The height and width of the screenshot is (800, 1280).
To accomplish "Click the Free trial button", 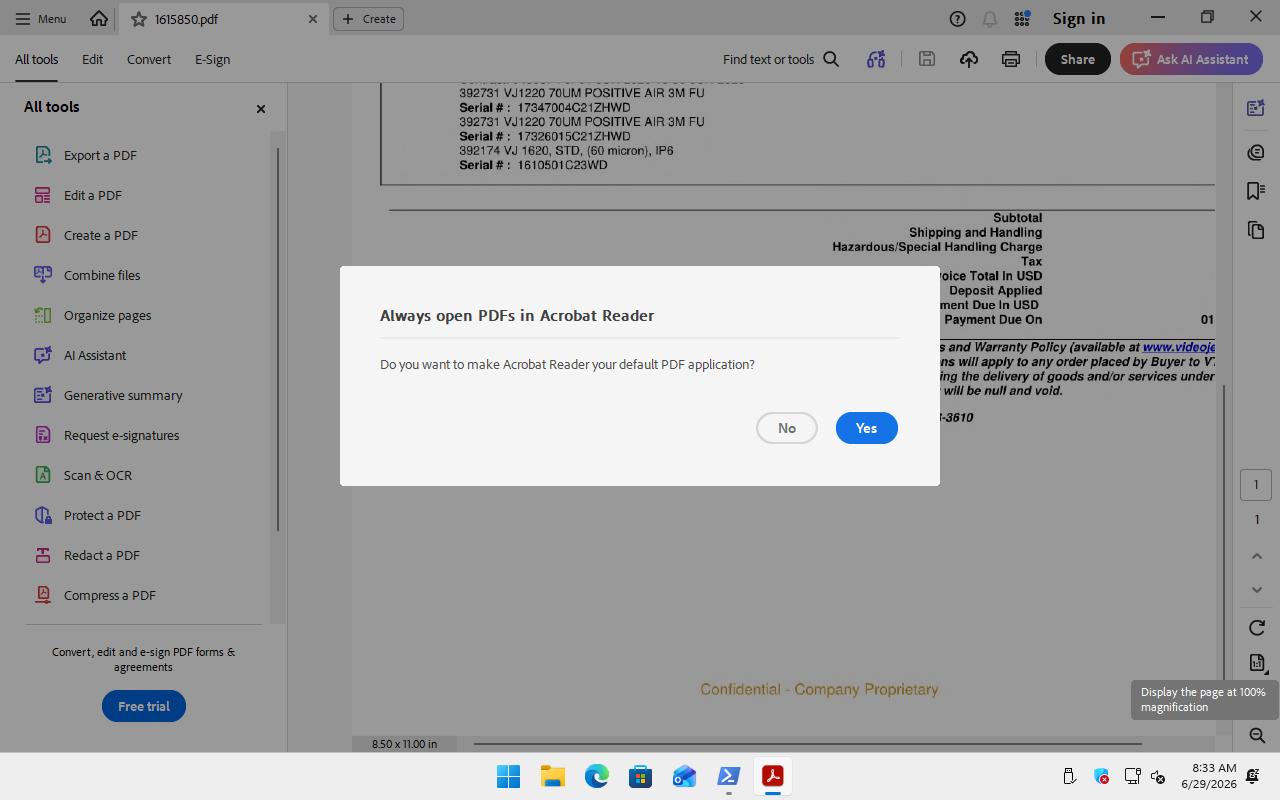I will (x=144, y=706).
